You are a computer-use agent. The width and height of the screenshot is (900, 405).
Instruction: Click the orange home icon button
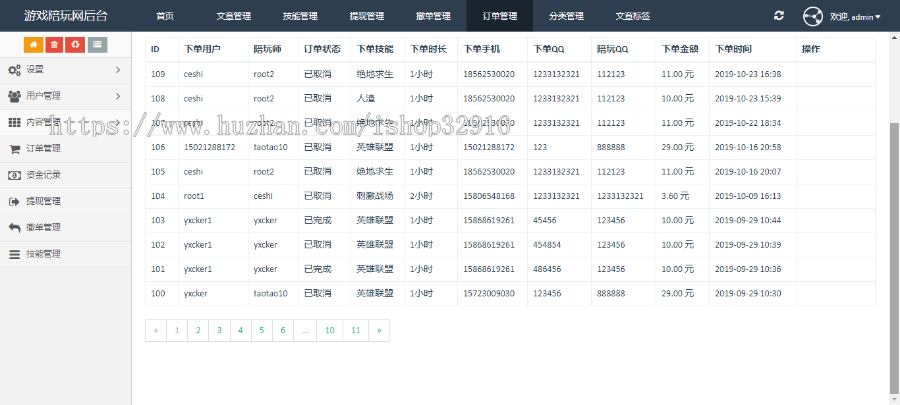tap(33, 44)
